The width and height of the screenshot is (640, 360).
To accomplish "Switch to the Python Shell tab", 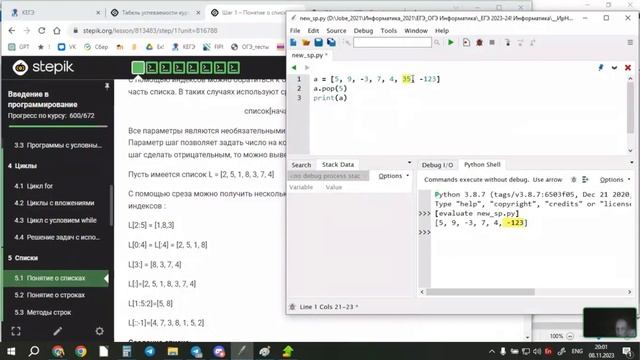I will 482,164.
